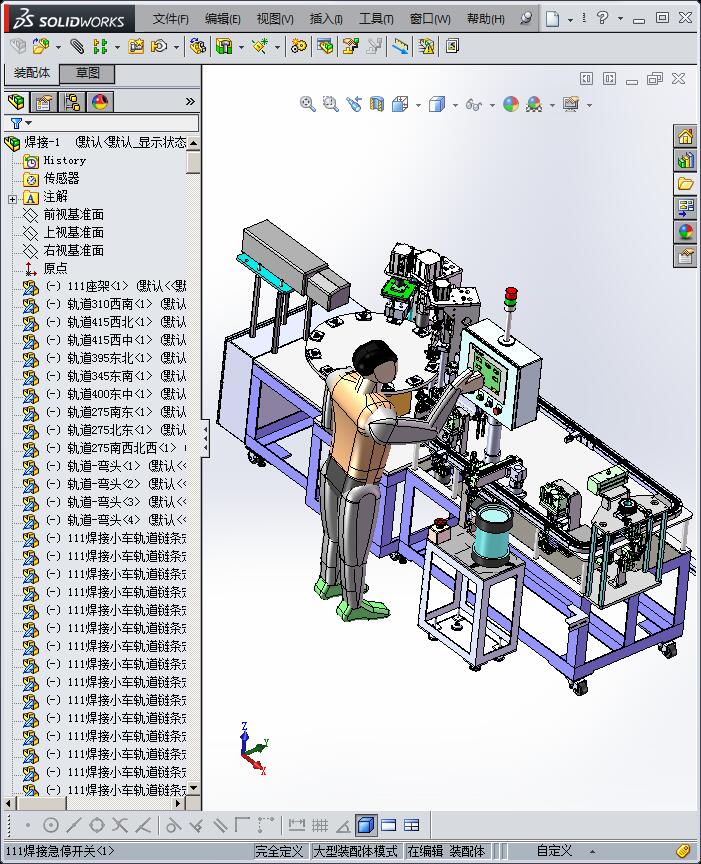Screen dimensions: 701x864
Task: Click the Interference Detection icon
Action: point(401,46)
